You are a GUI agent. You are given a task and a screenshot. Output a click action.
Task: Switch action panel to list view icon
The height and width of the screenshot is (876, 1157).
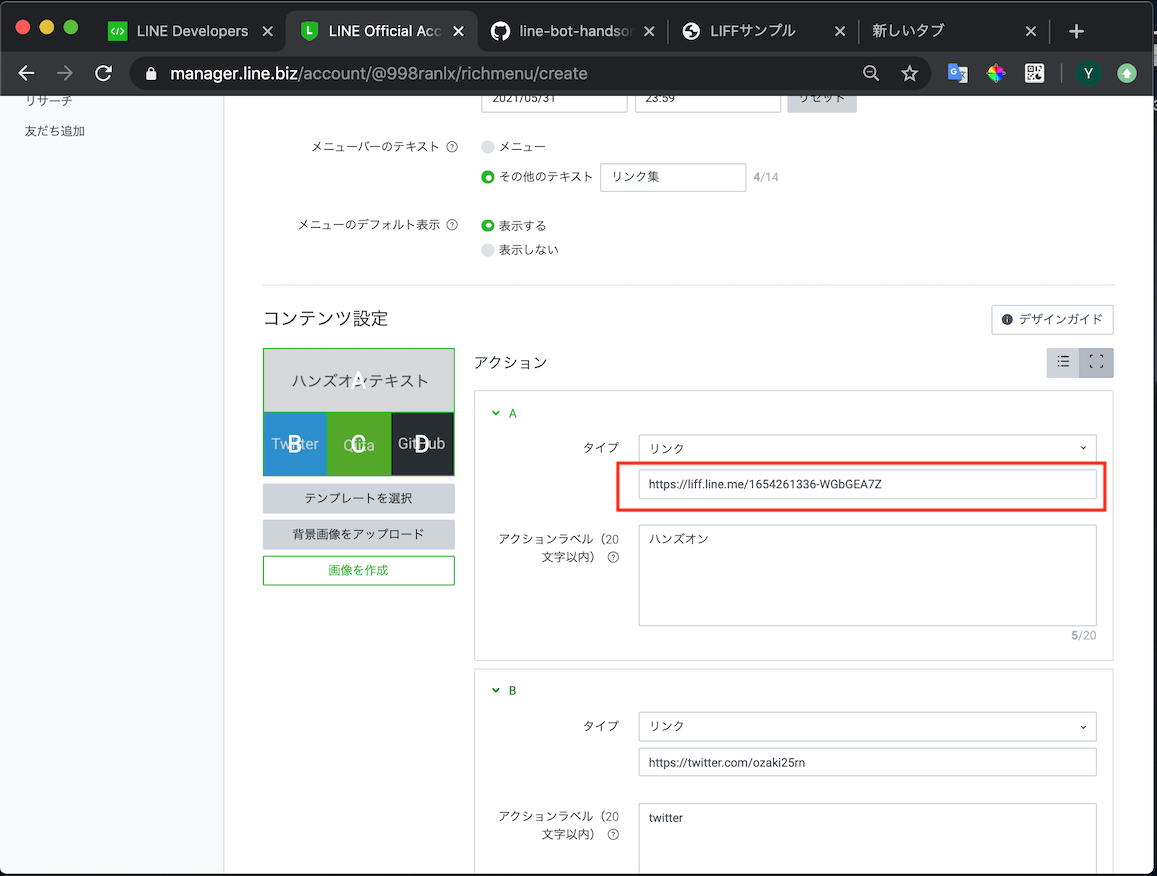(1063, 362)
